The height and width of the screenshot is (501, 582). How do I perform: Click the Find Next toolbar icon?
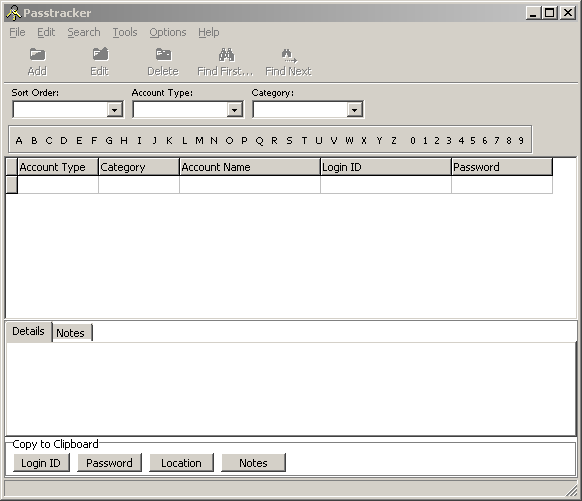click(289, 56)
